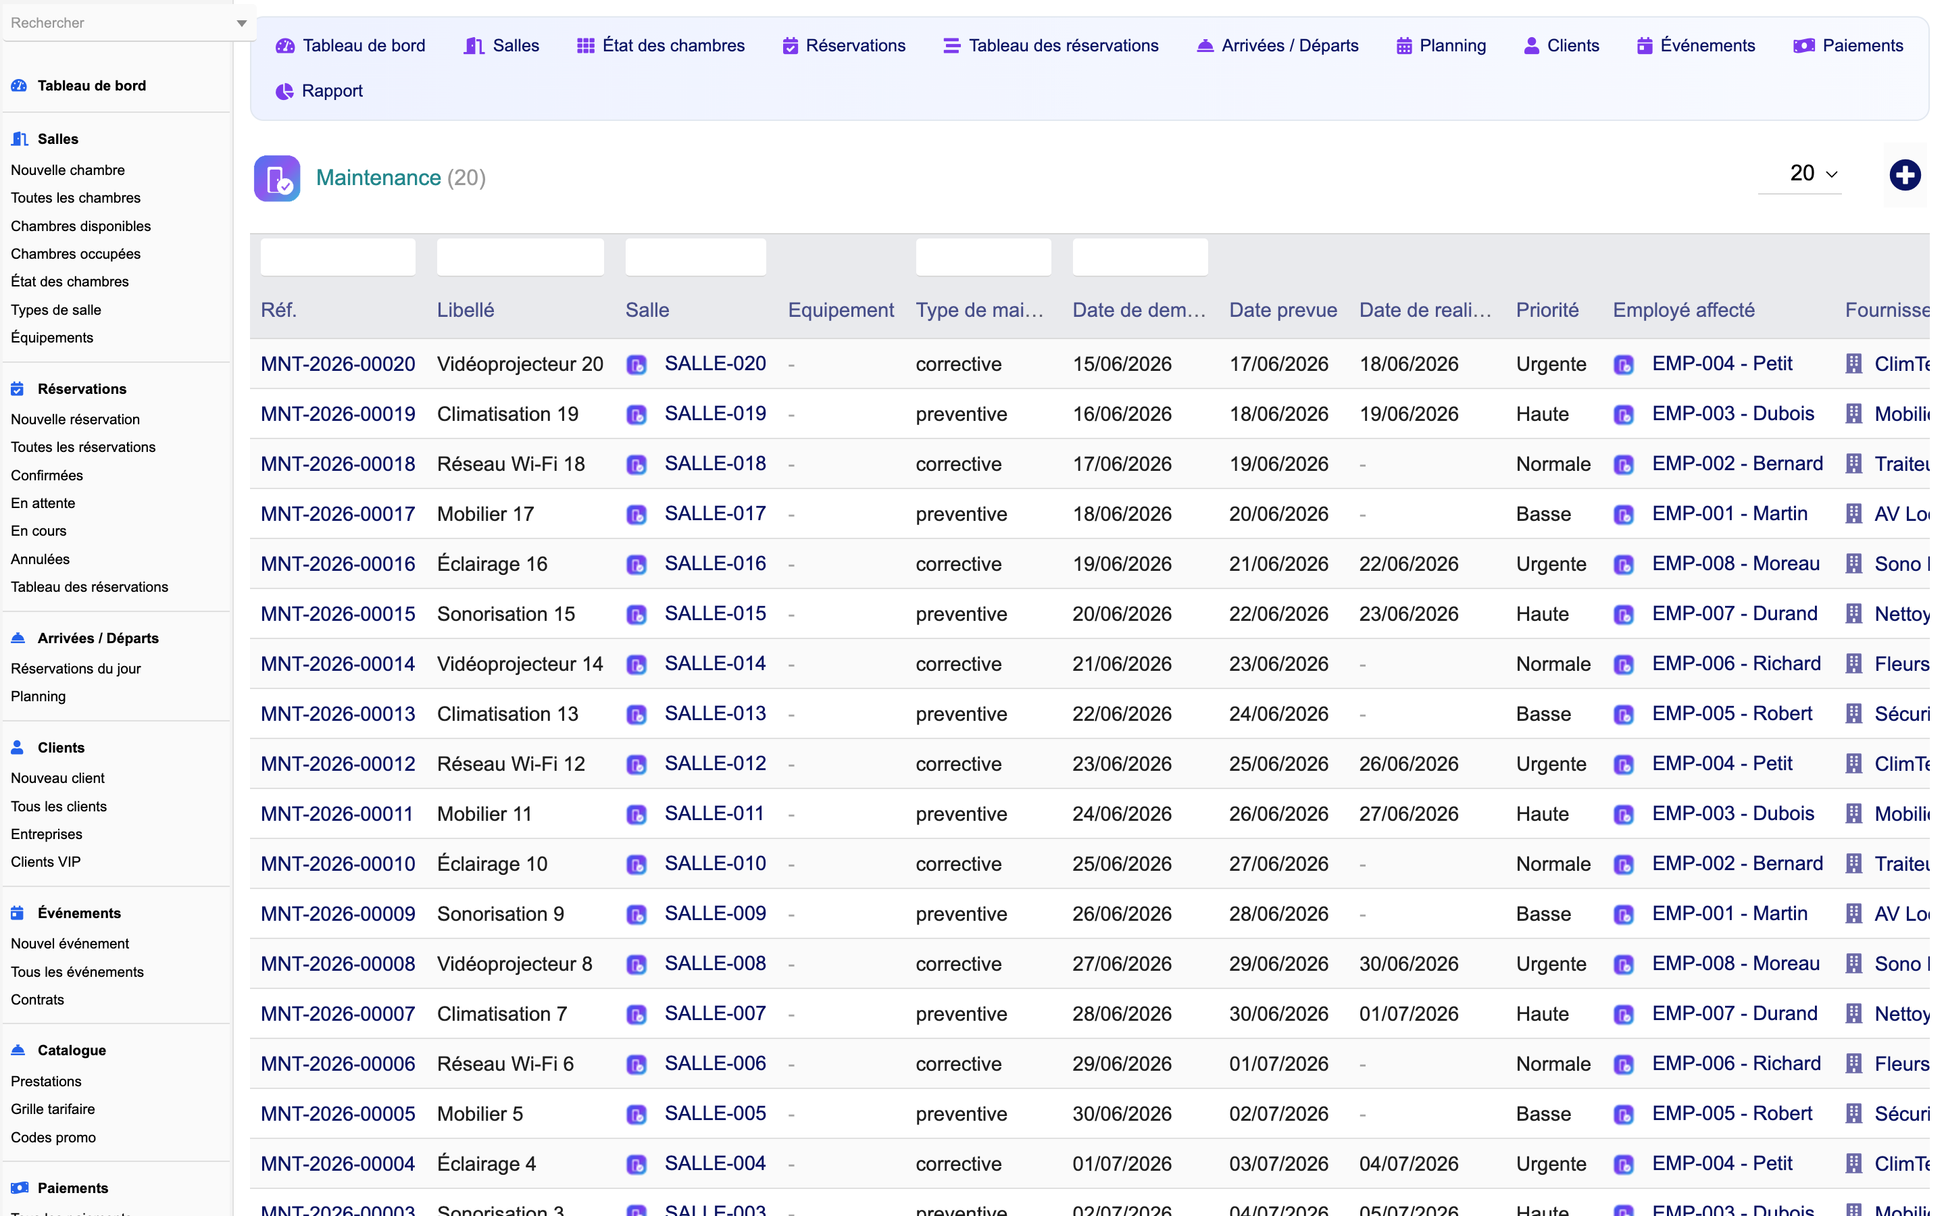Click the Clients sidebar section icon

18,747
